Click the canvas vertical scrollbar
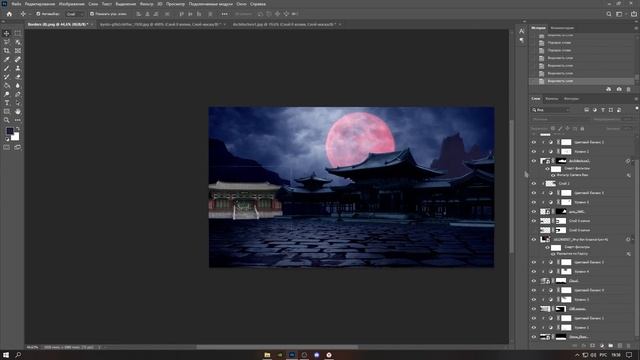The image size is (640, 360). pos(512,186)
